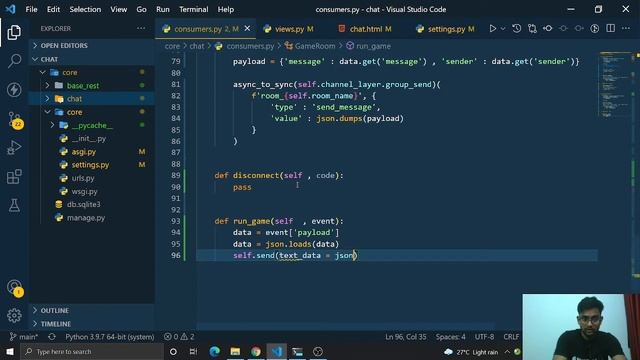640x360 pixels.
Task: Change indentation via Spaces: 4
Action: click(x=450, y=337)
